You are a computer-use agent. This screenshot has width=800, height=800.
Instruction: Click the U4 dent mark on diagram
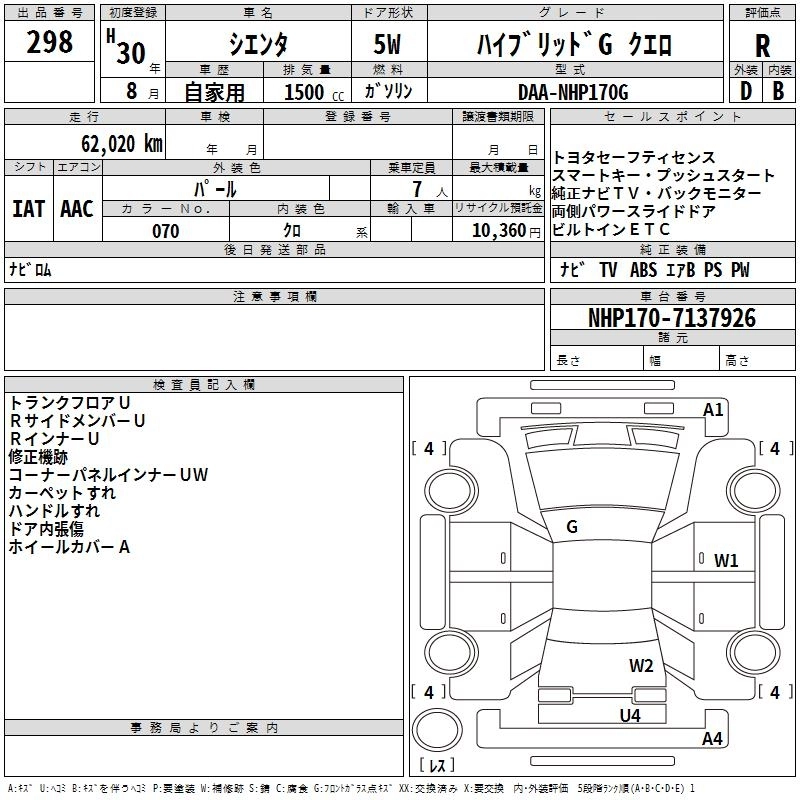(629, 715)
